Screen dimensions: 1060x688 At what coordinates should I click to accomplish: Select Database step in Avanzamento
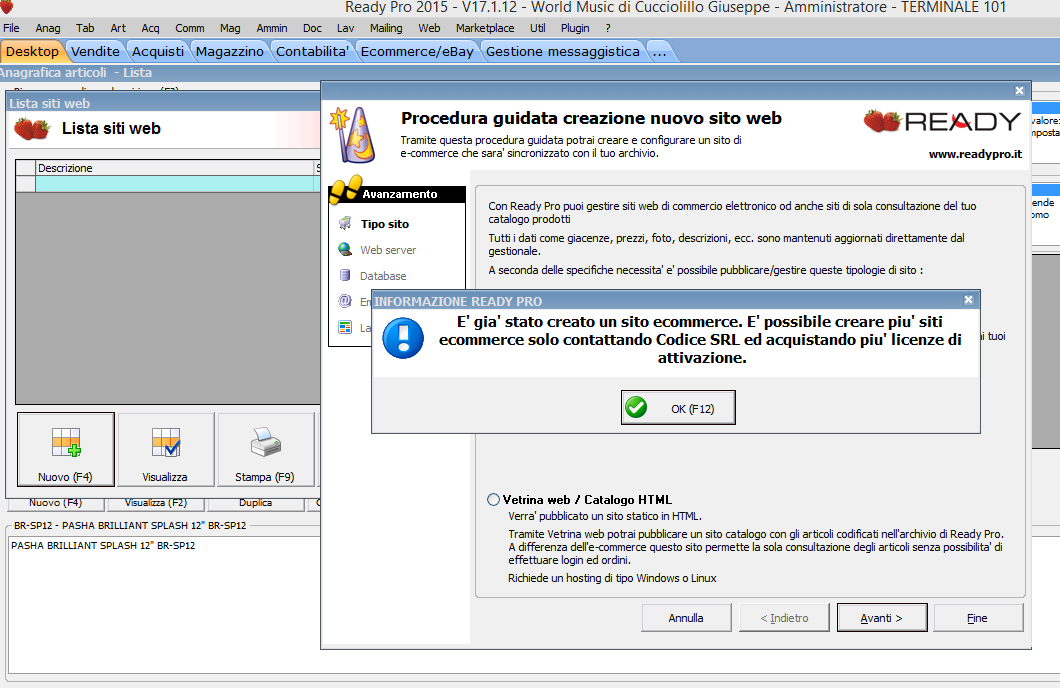click(383, 276)
